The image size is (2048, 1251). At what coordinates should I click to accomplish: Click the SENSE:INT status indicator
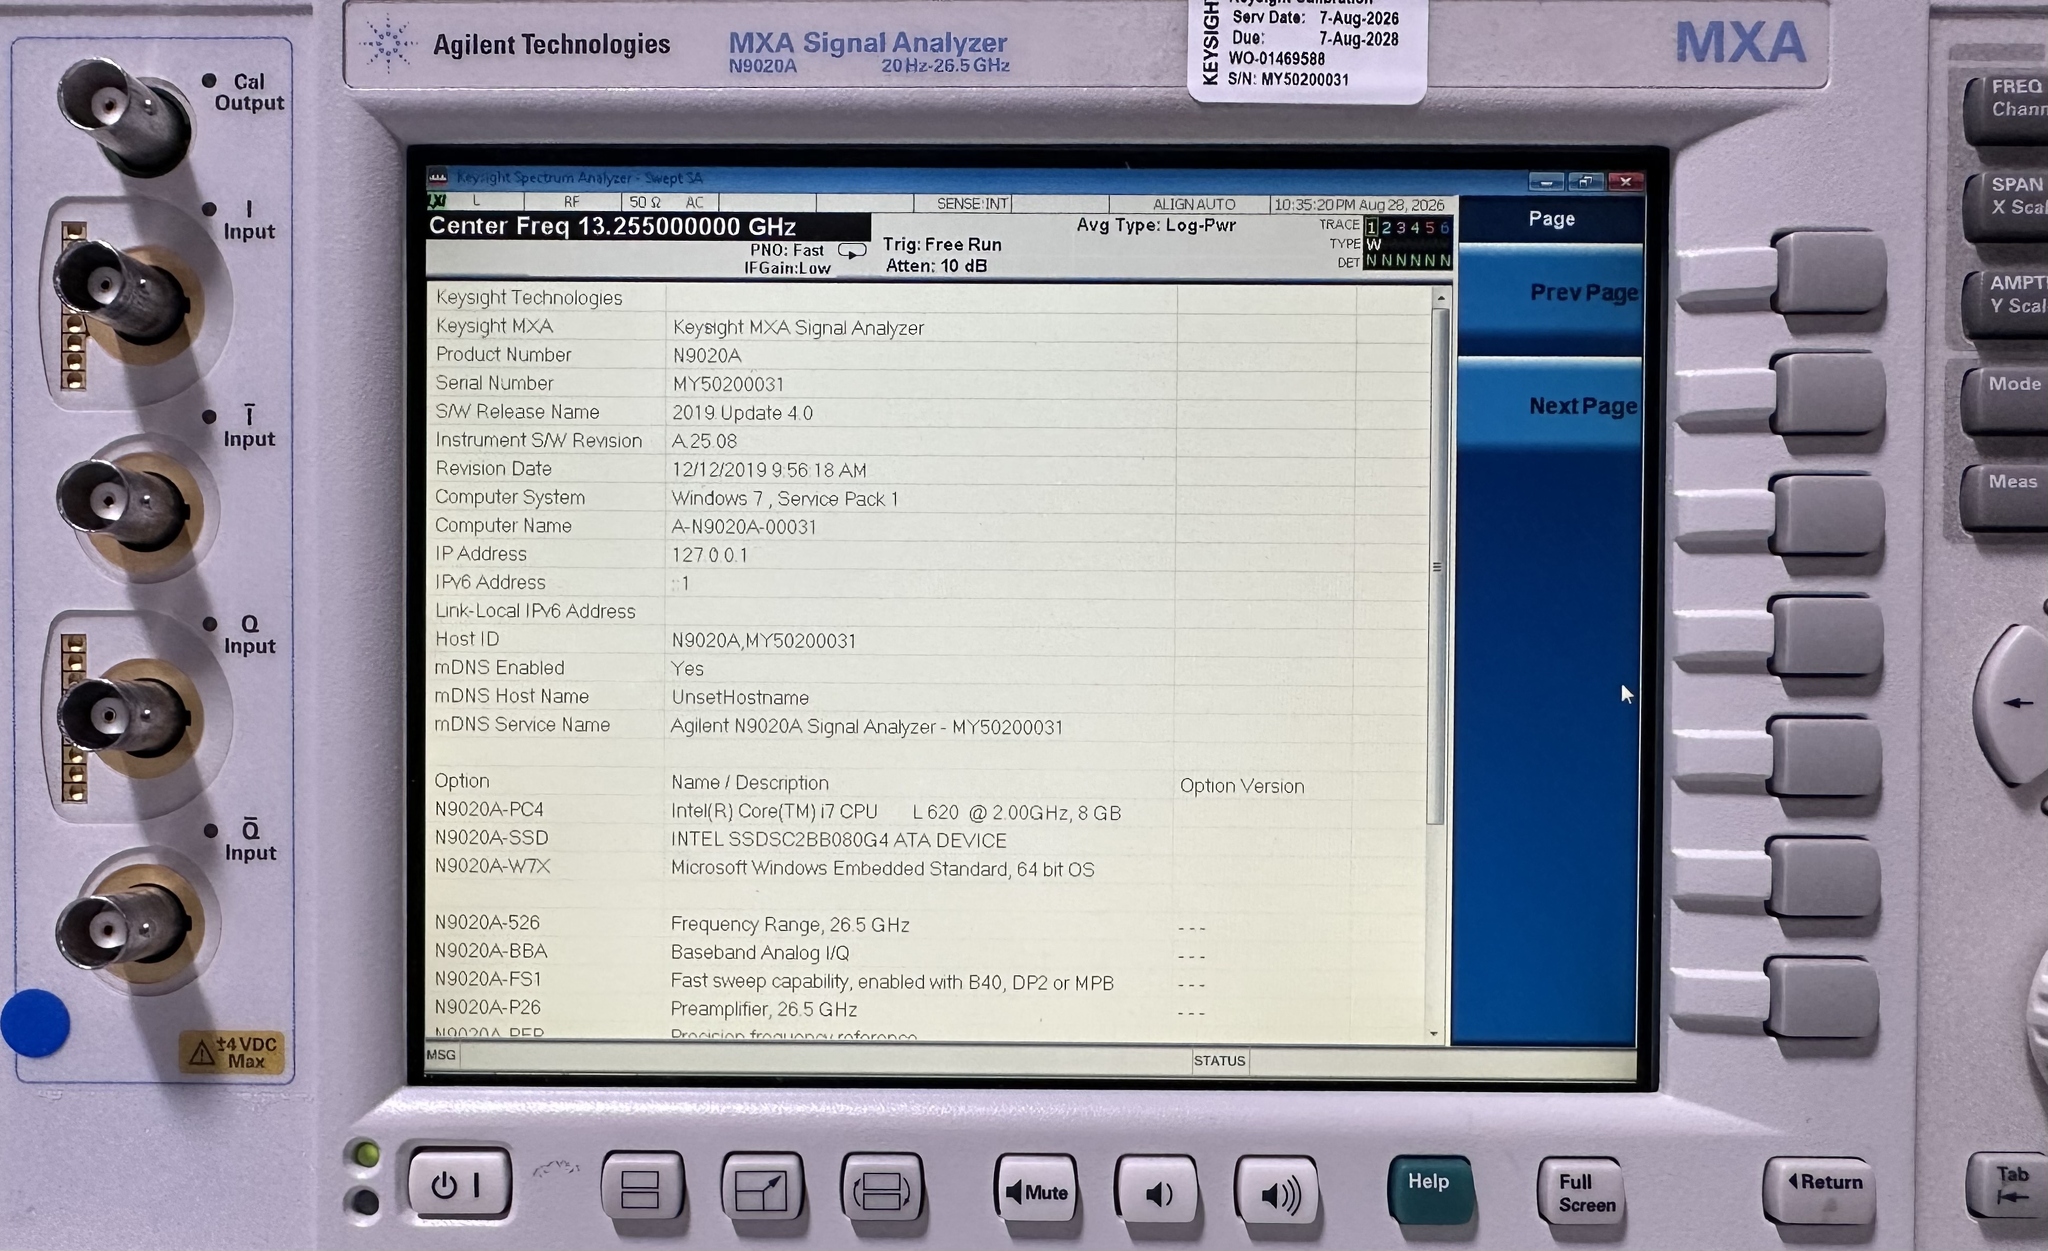[971, 204]
